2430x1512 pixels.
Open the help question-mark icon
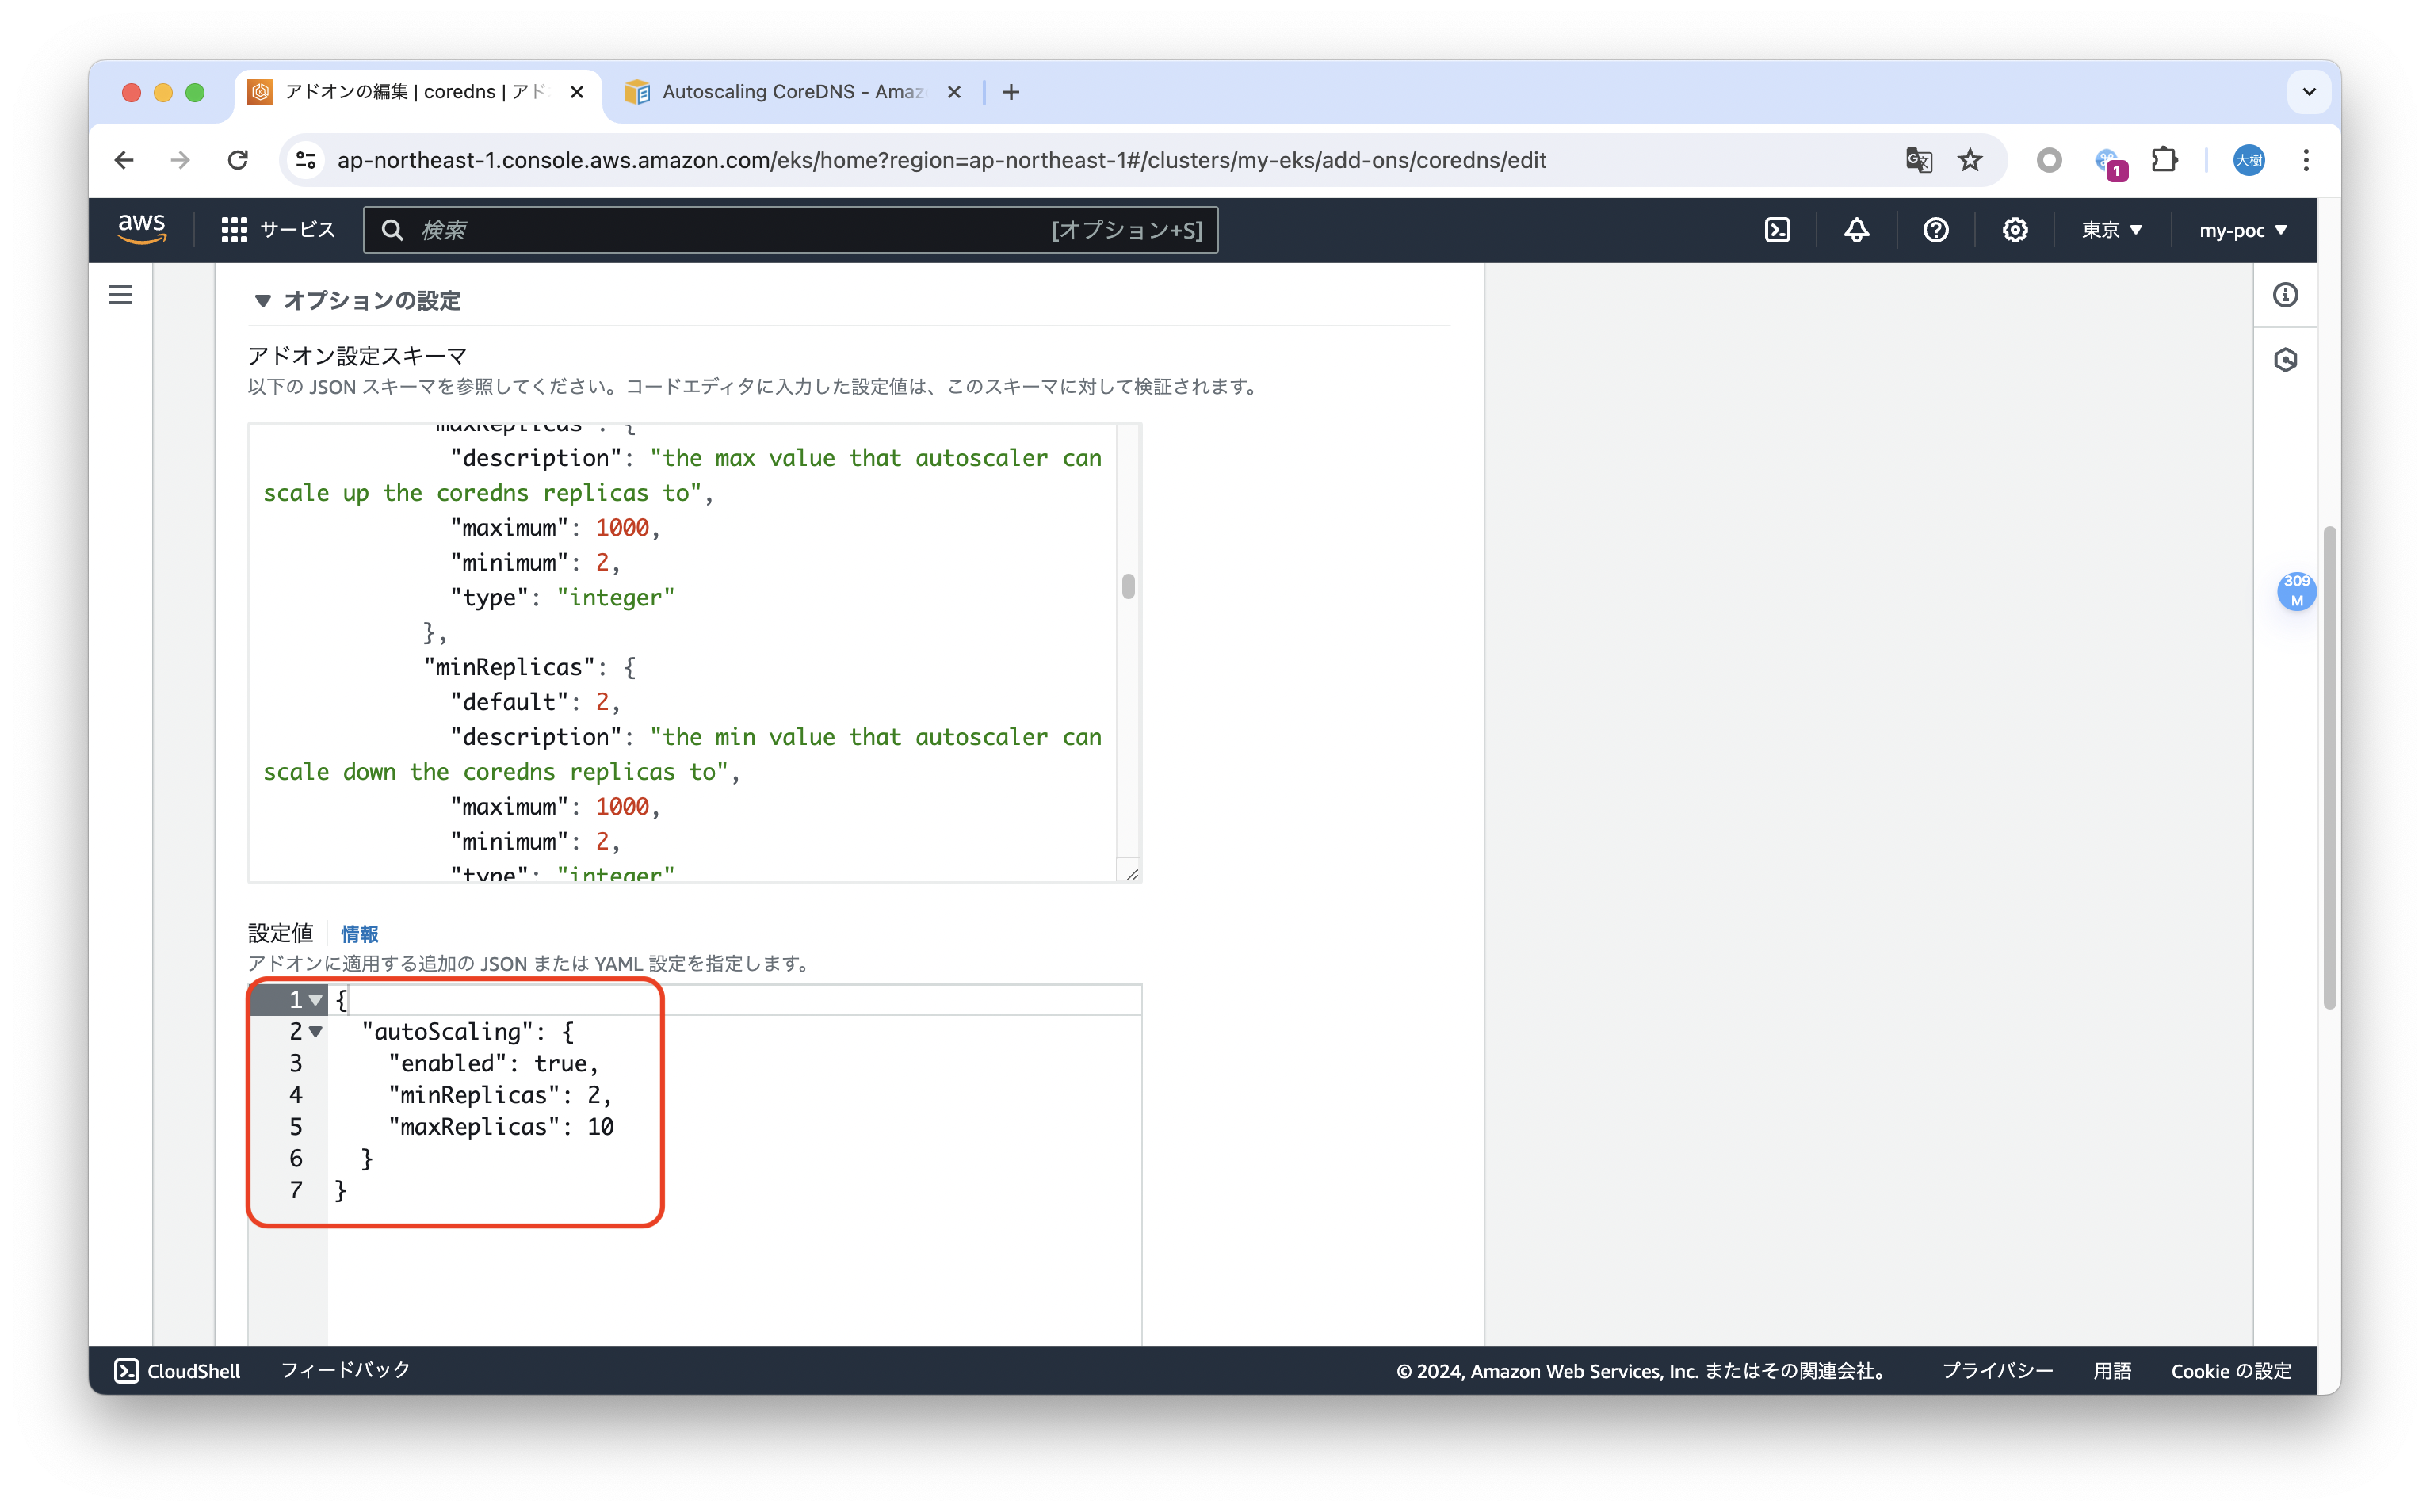pos(1936,230)
